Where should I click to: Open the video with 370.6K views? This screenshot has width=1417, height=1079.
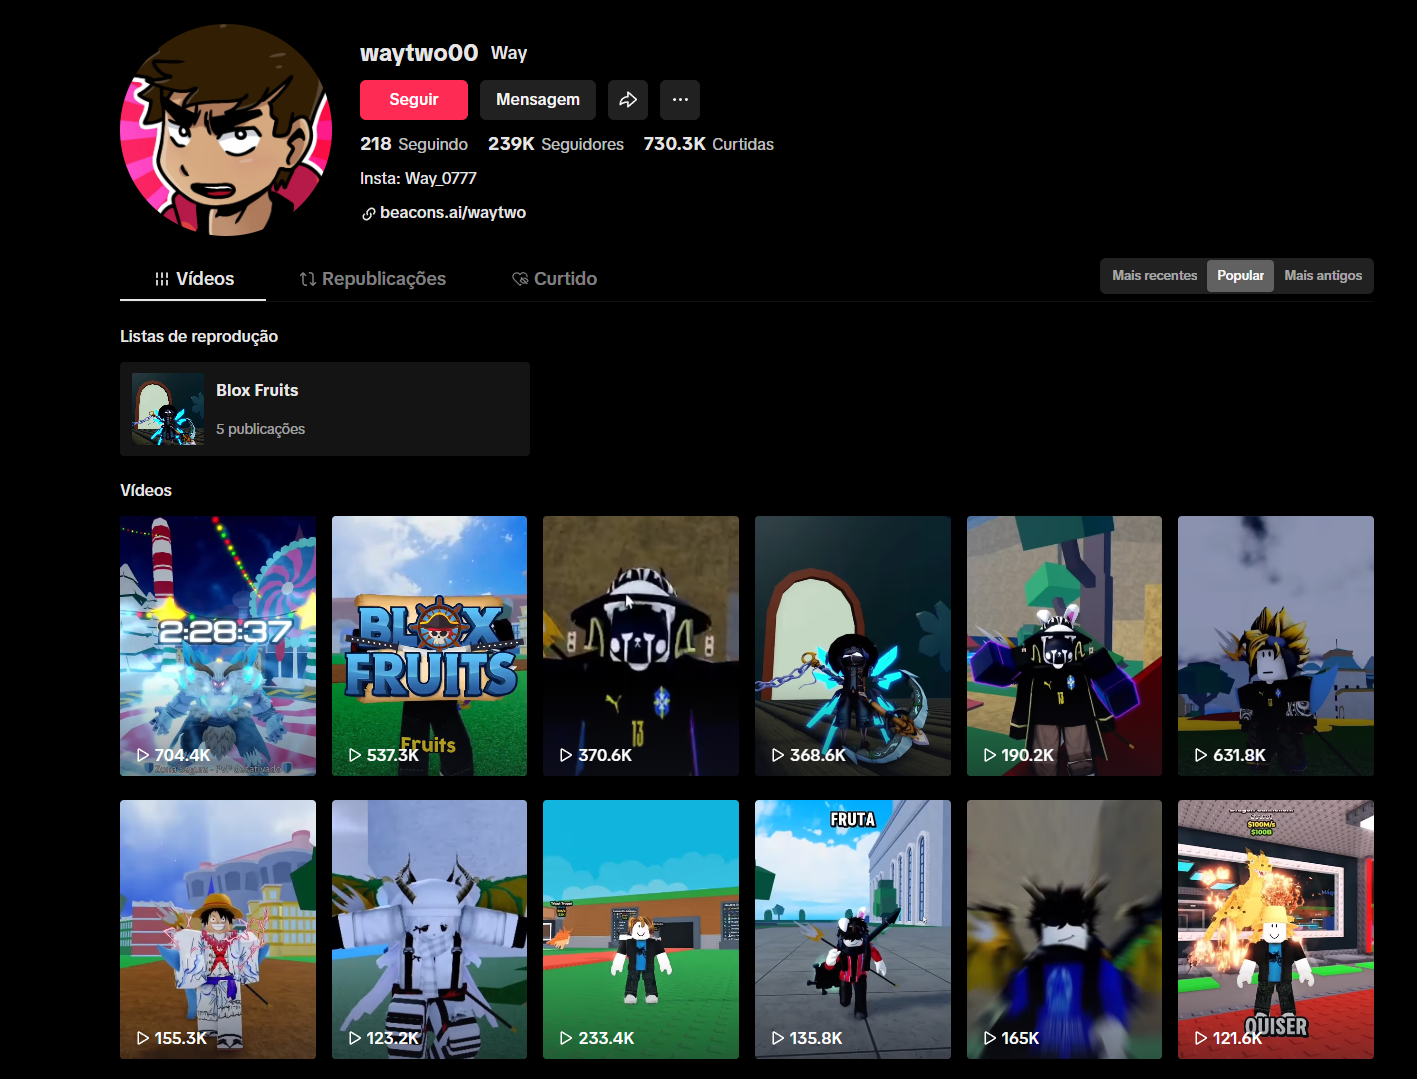(x=641, y=646)
